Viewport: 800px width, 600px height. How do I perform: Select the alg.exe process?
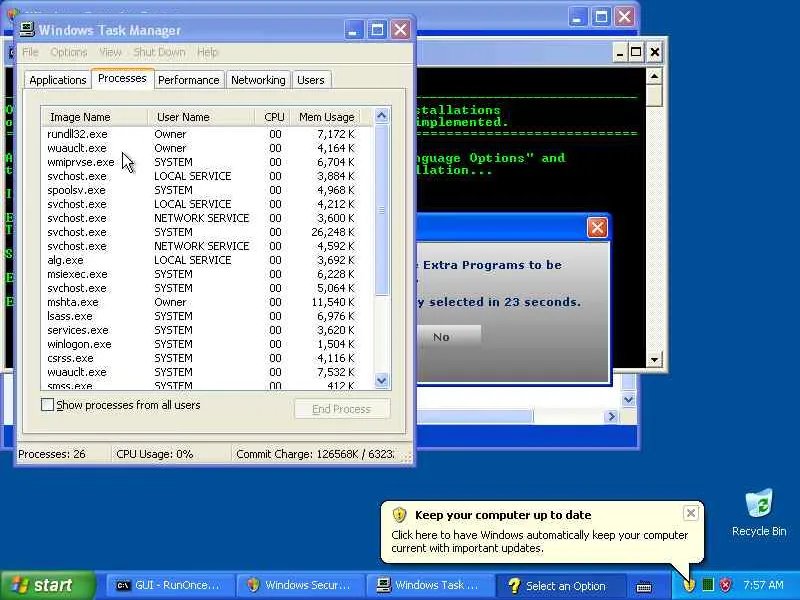pos(207,260)
